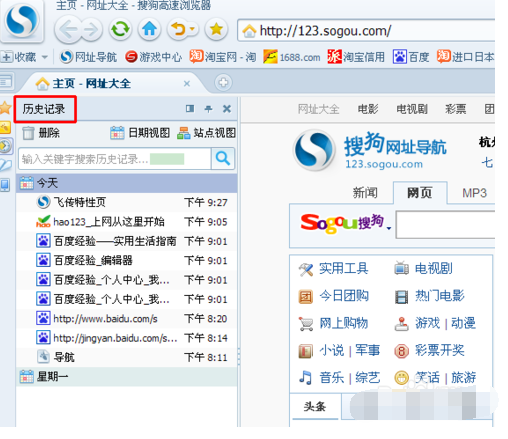This screenshot has height=439, width=508.
Task: Open http://www.baidu.com/s history entry
Action: pos(127,319)
